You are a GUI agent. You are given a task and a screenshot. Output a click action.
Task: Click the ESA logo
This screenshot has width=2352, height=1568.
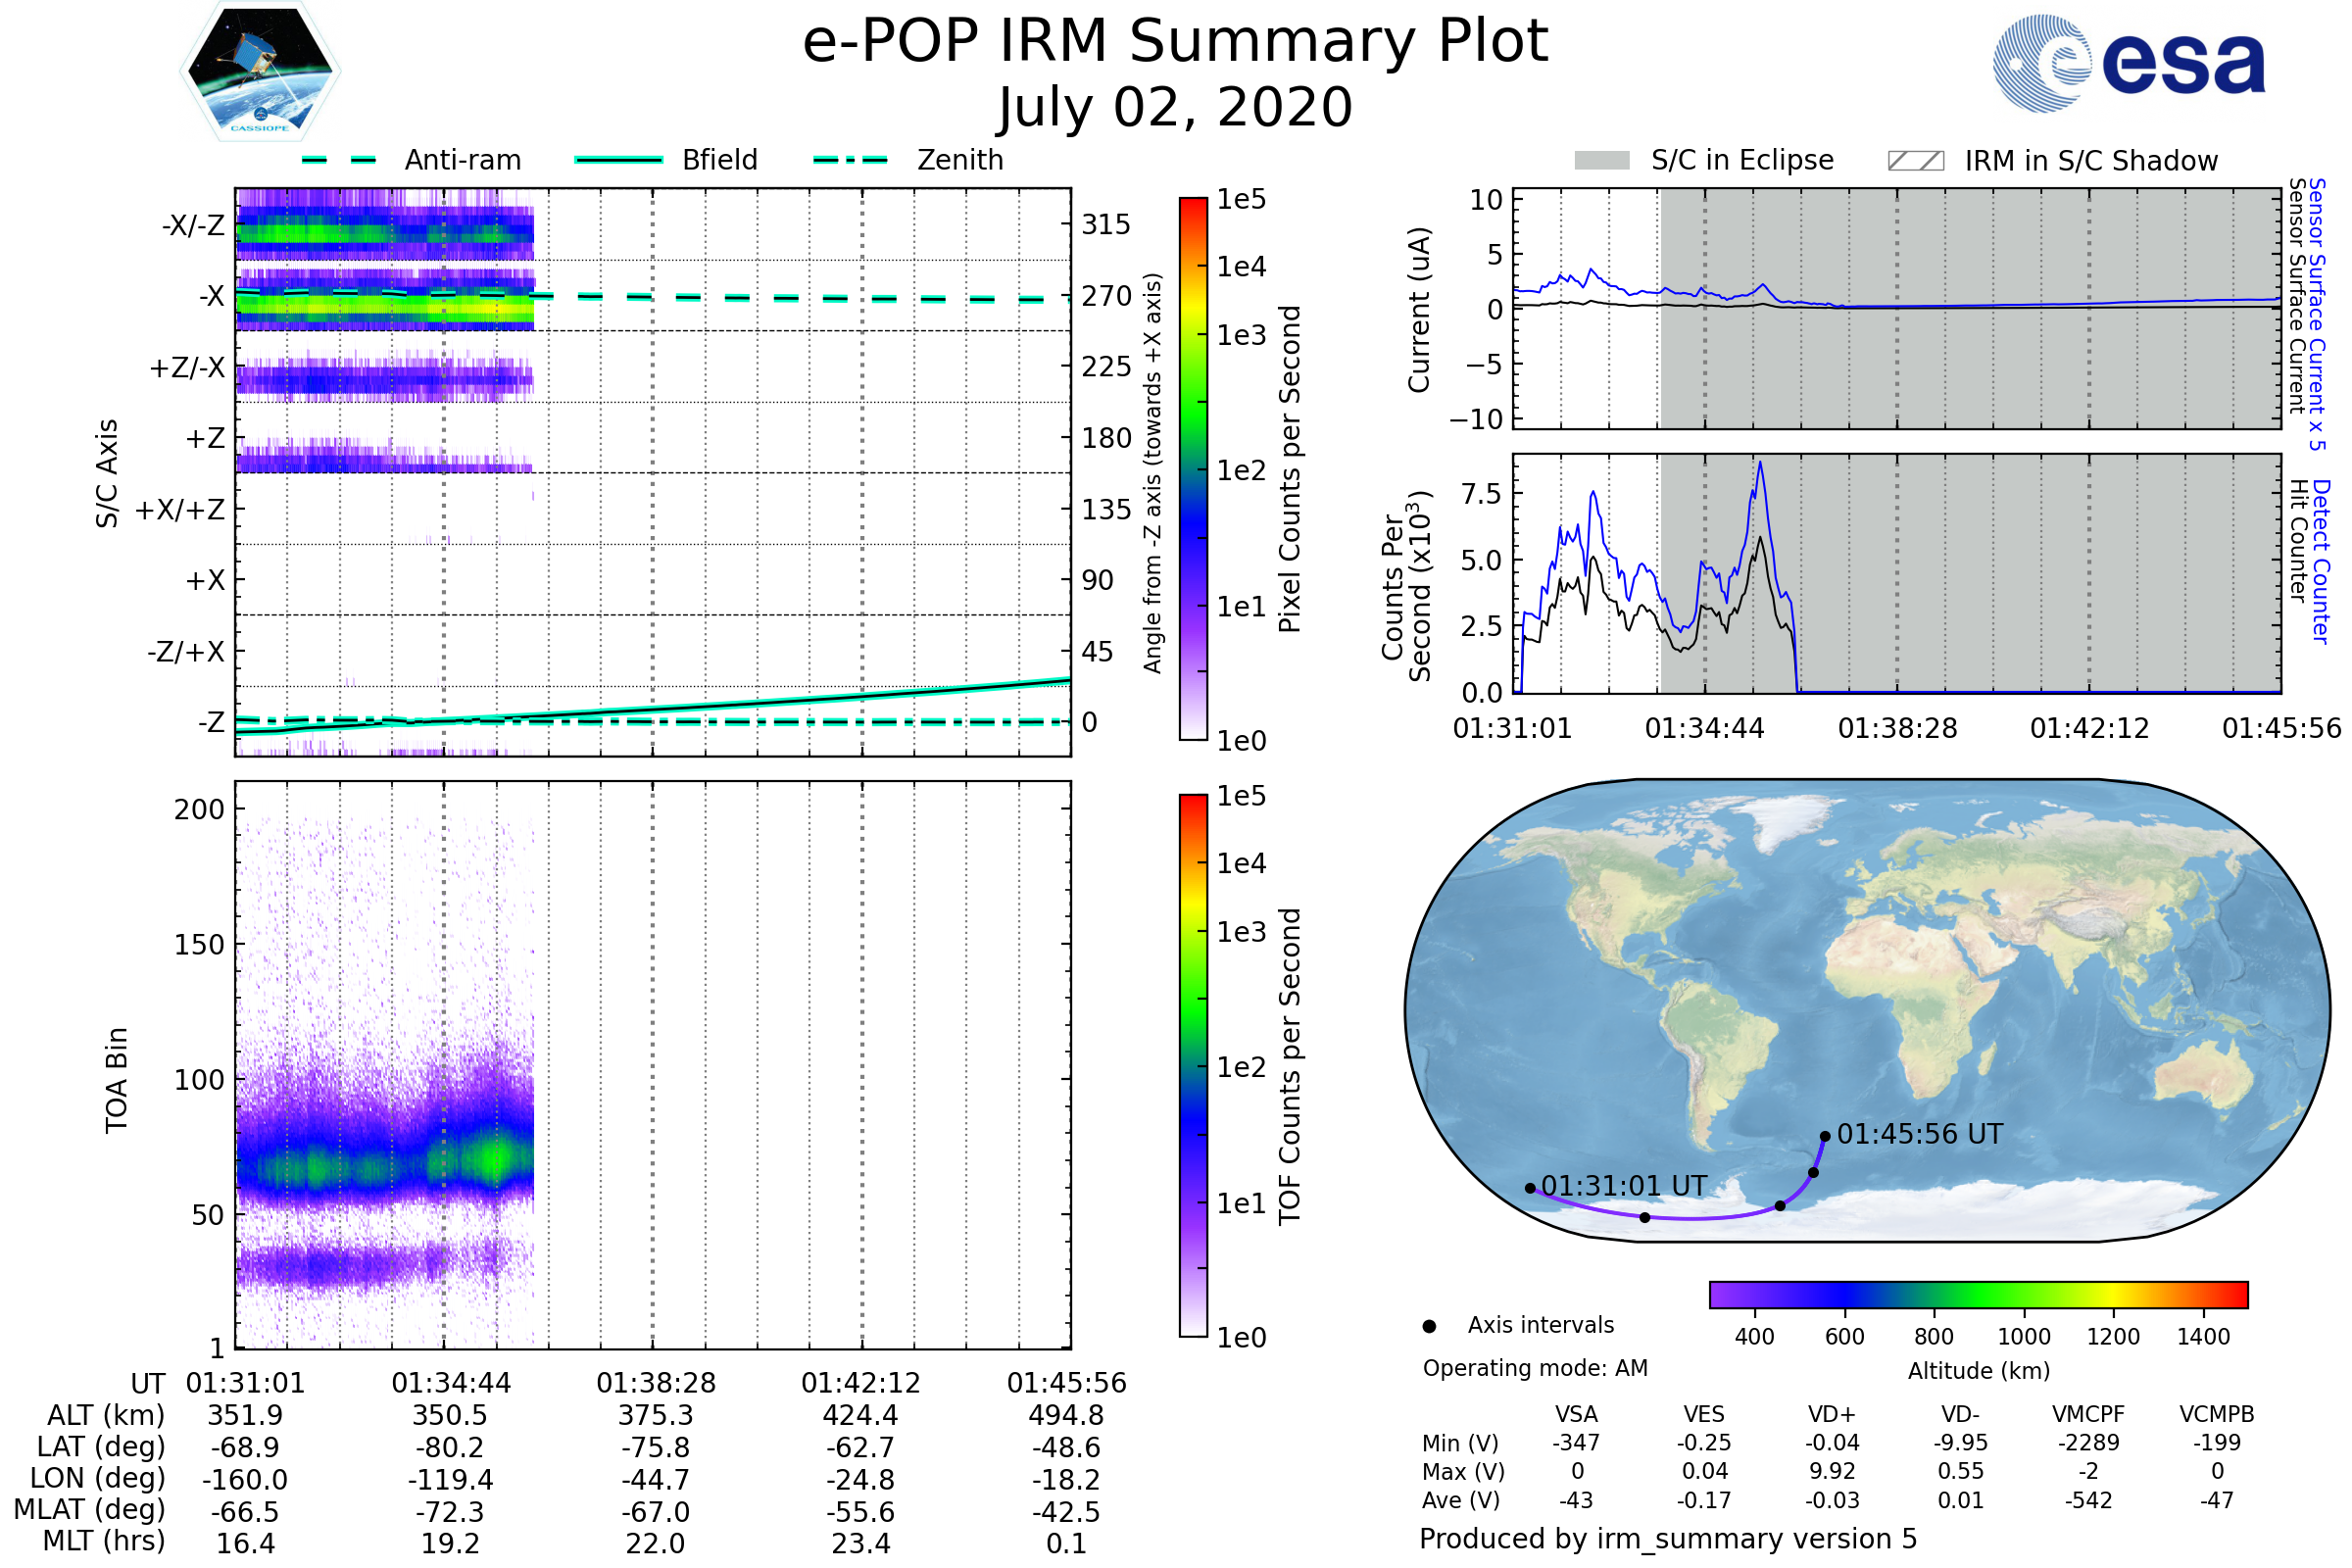2130,64
